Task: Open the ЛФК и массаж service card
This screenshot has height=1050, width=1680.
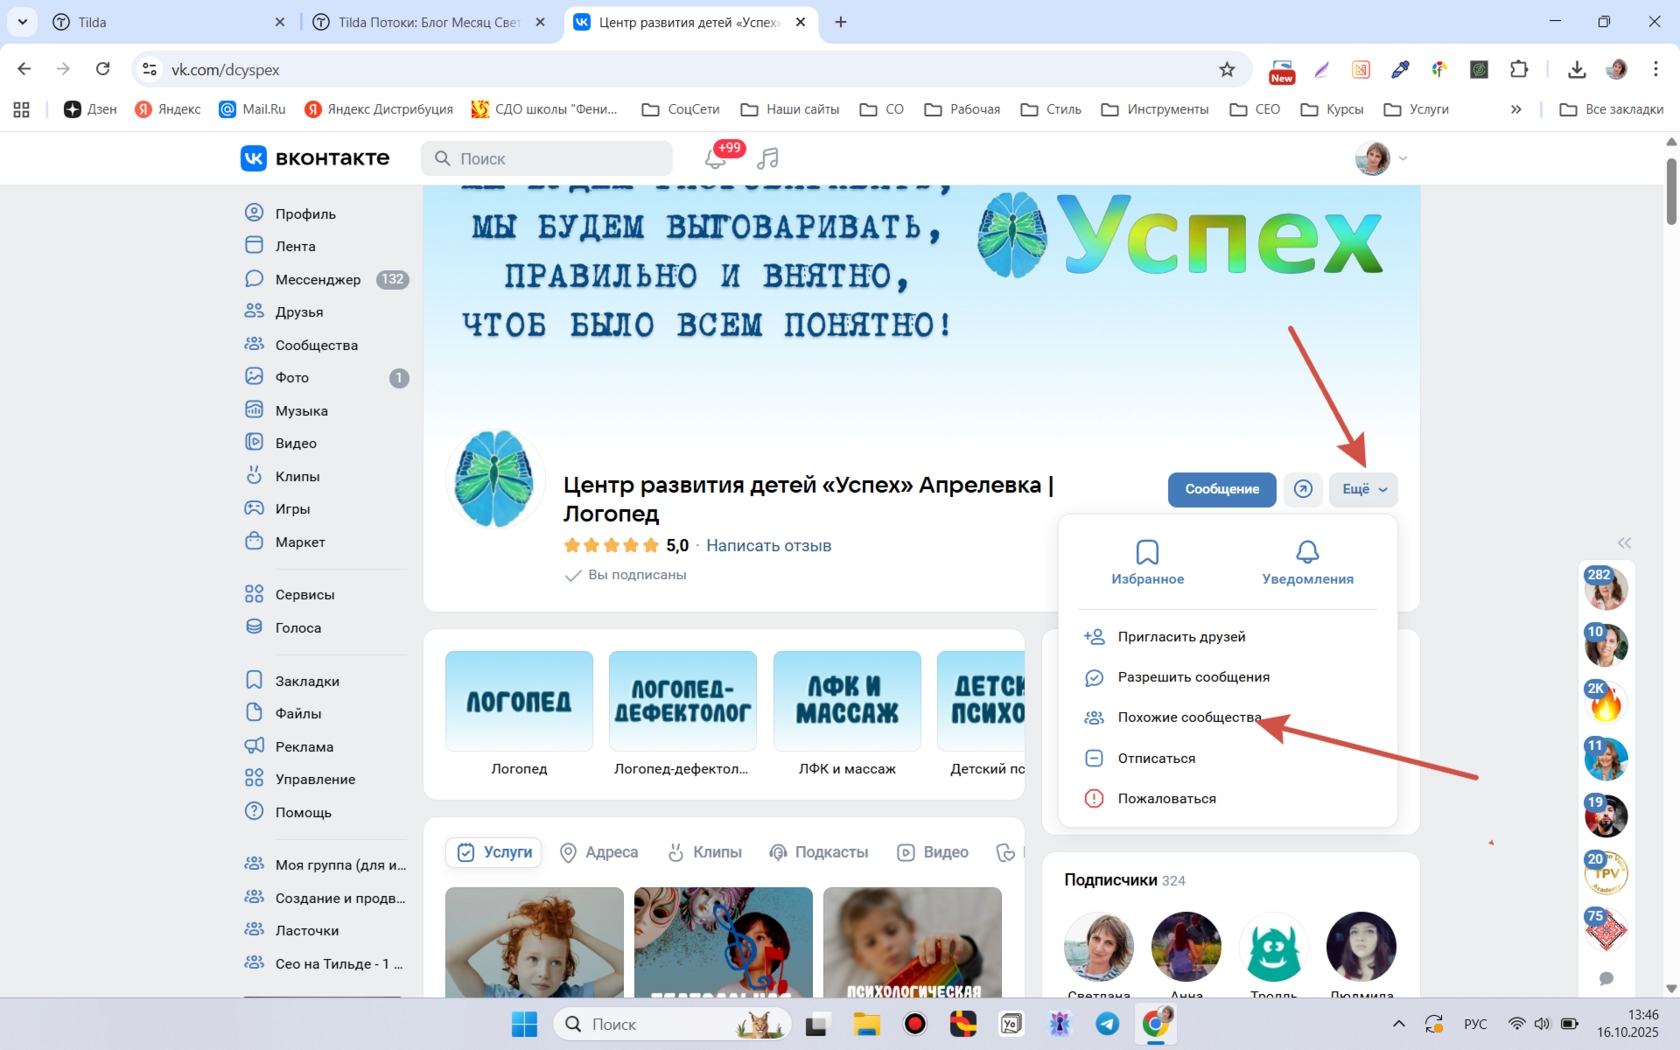Action: [x=847, y=714]
